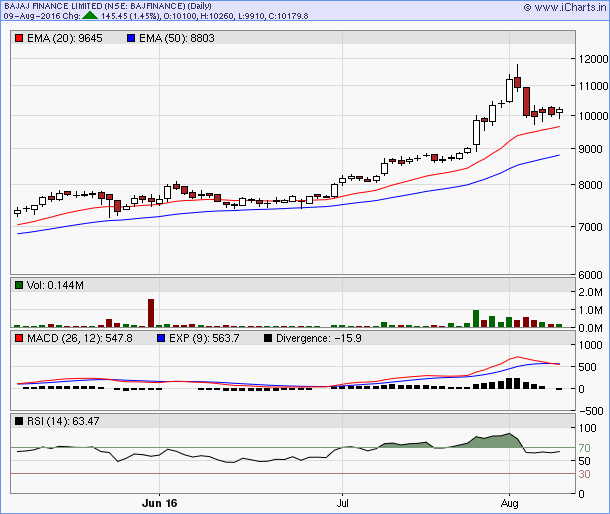This screenshot has width=610, height=514.
Task: Click the 11000 price axis label
Action: click(x=593, y=86)
